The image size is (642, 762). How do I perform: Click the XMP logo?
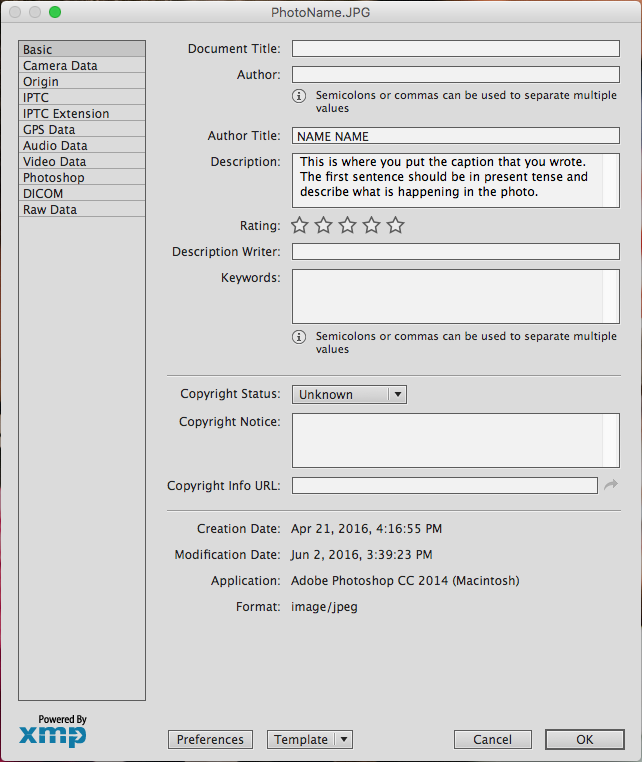tap(53, 734)
